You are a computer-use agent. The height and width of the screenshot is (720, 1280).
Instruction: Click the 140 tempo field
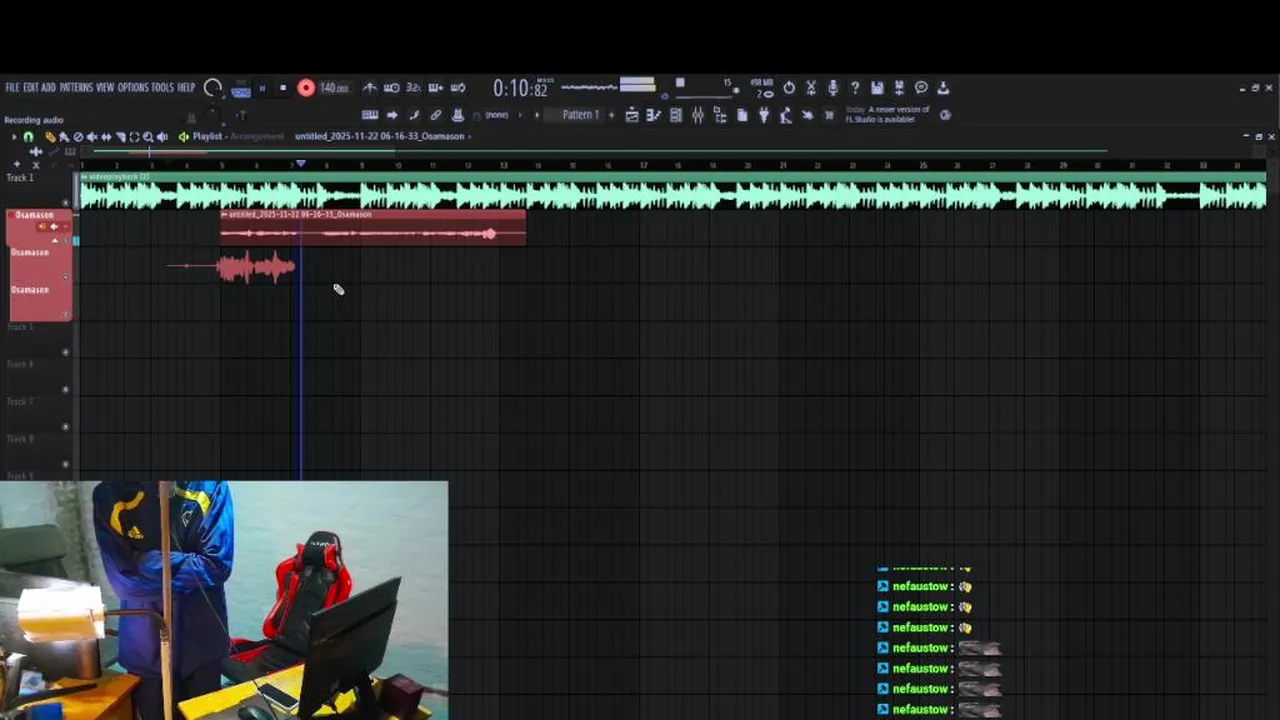(334, 88)
